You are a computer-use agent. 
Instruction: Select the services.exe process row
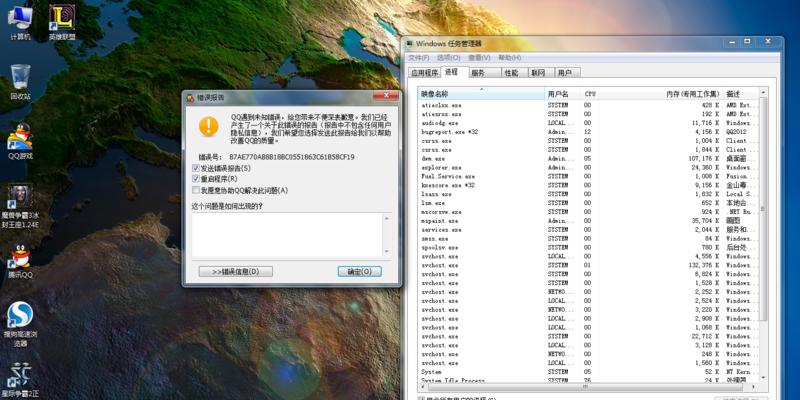pos(588,230)
